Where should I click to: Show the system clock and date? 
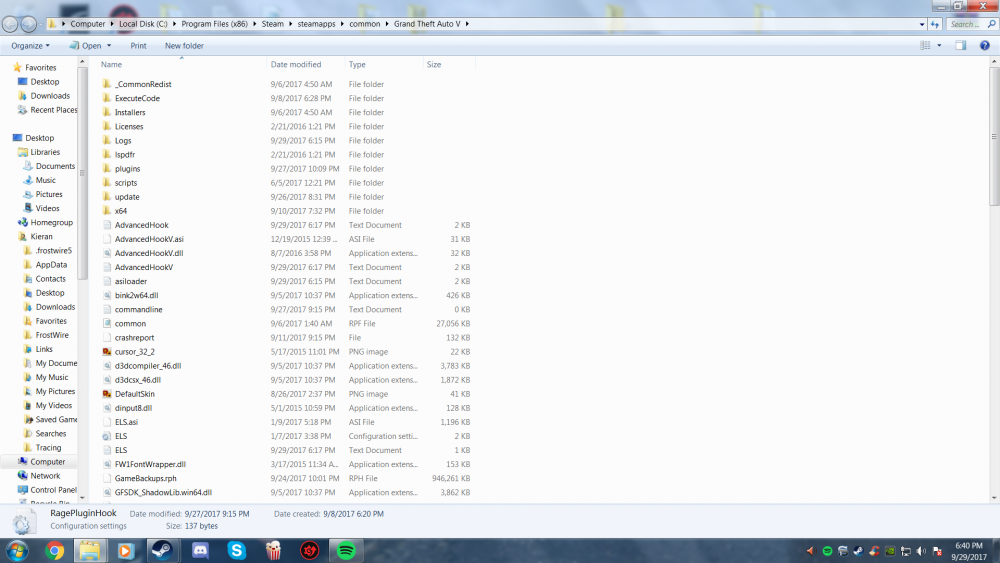coord(969,551)
